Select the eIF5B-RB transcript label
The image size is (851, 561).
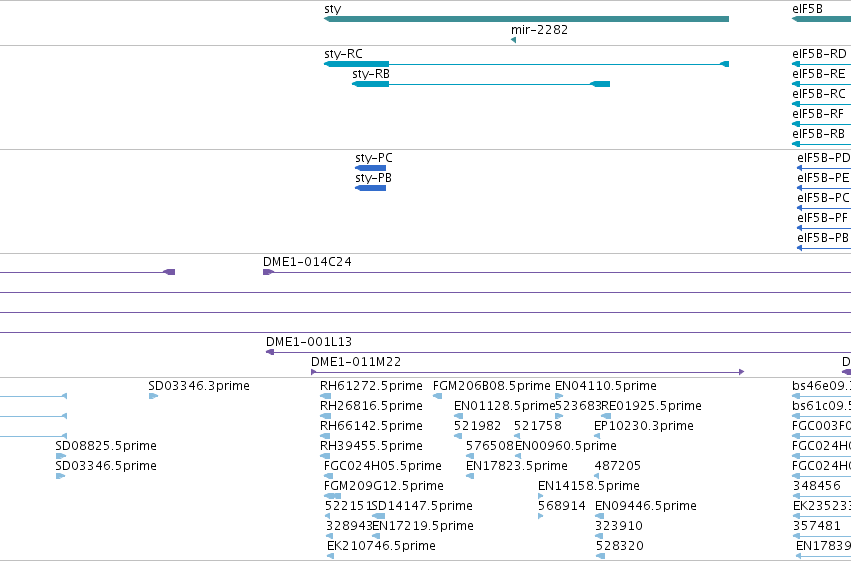tap(818, 135)
